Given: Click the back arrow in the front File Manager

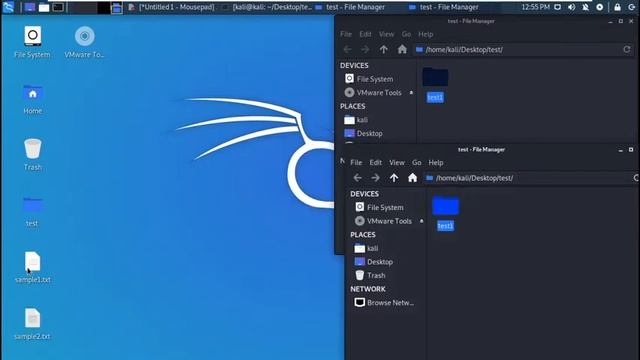Looking at the screenshot, I should [358, 178].
